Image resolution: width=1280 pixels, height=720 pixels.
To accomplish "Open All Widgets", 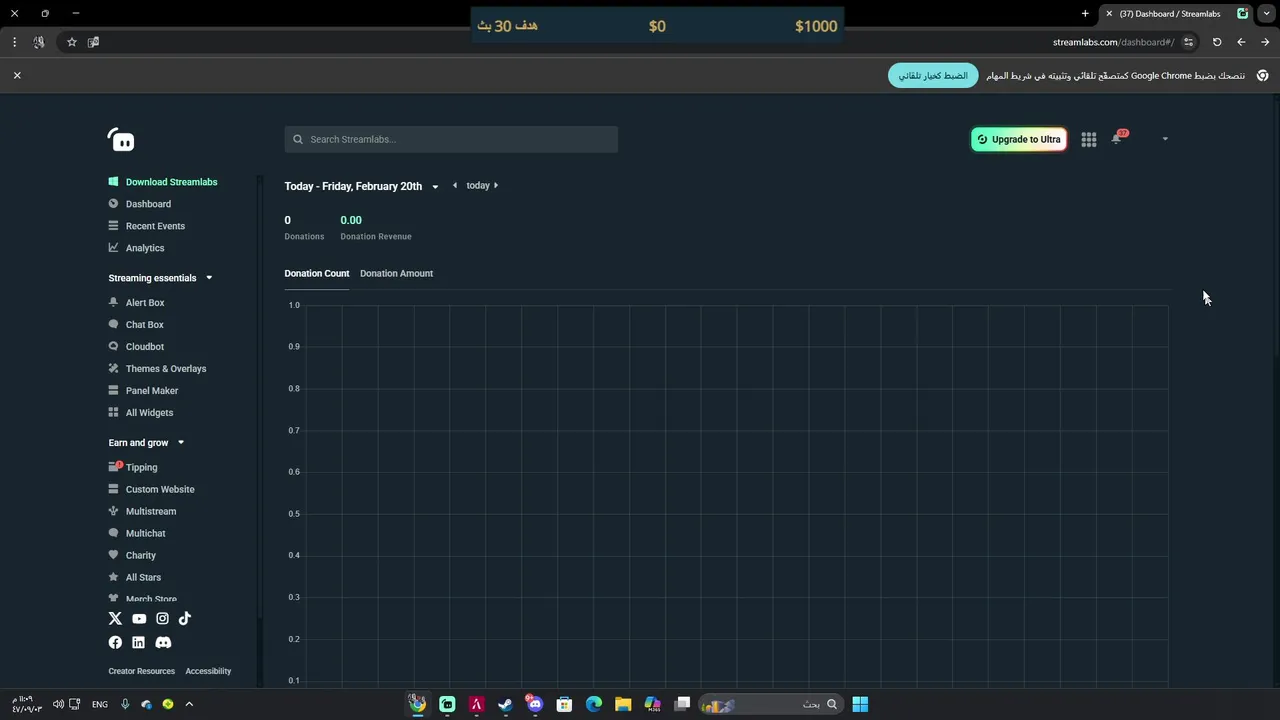I will point(149,413).
